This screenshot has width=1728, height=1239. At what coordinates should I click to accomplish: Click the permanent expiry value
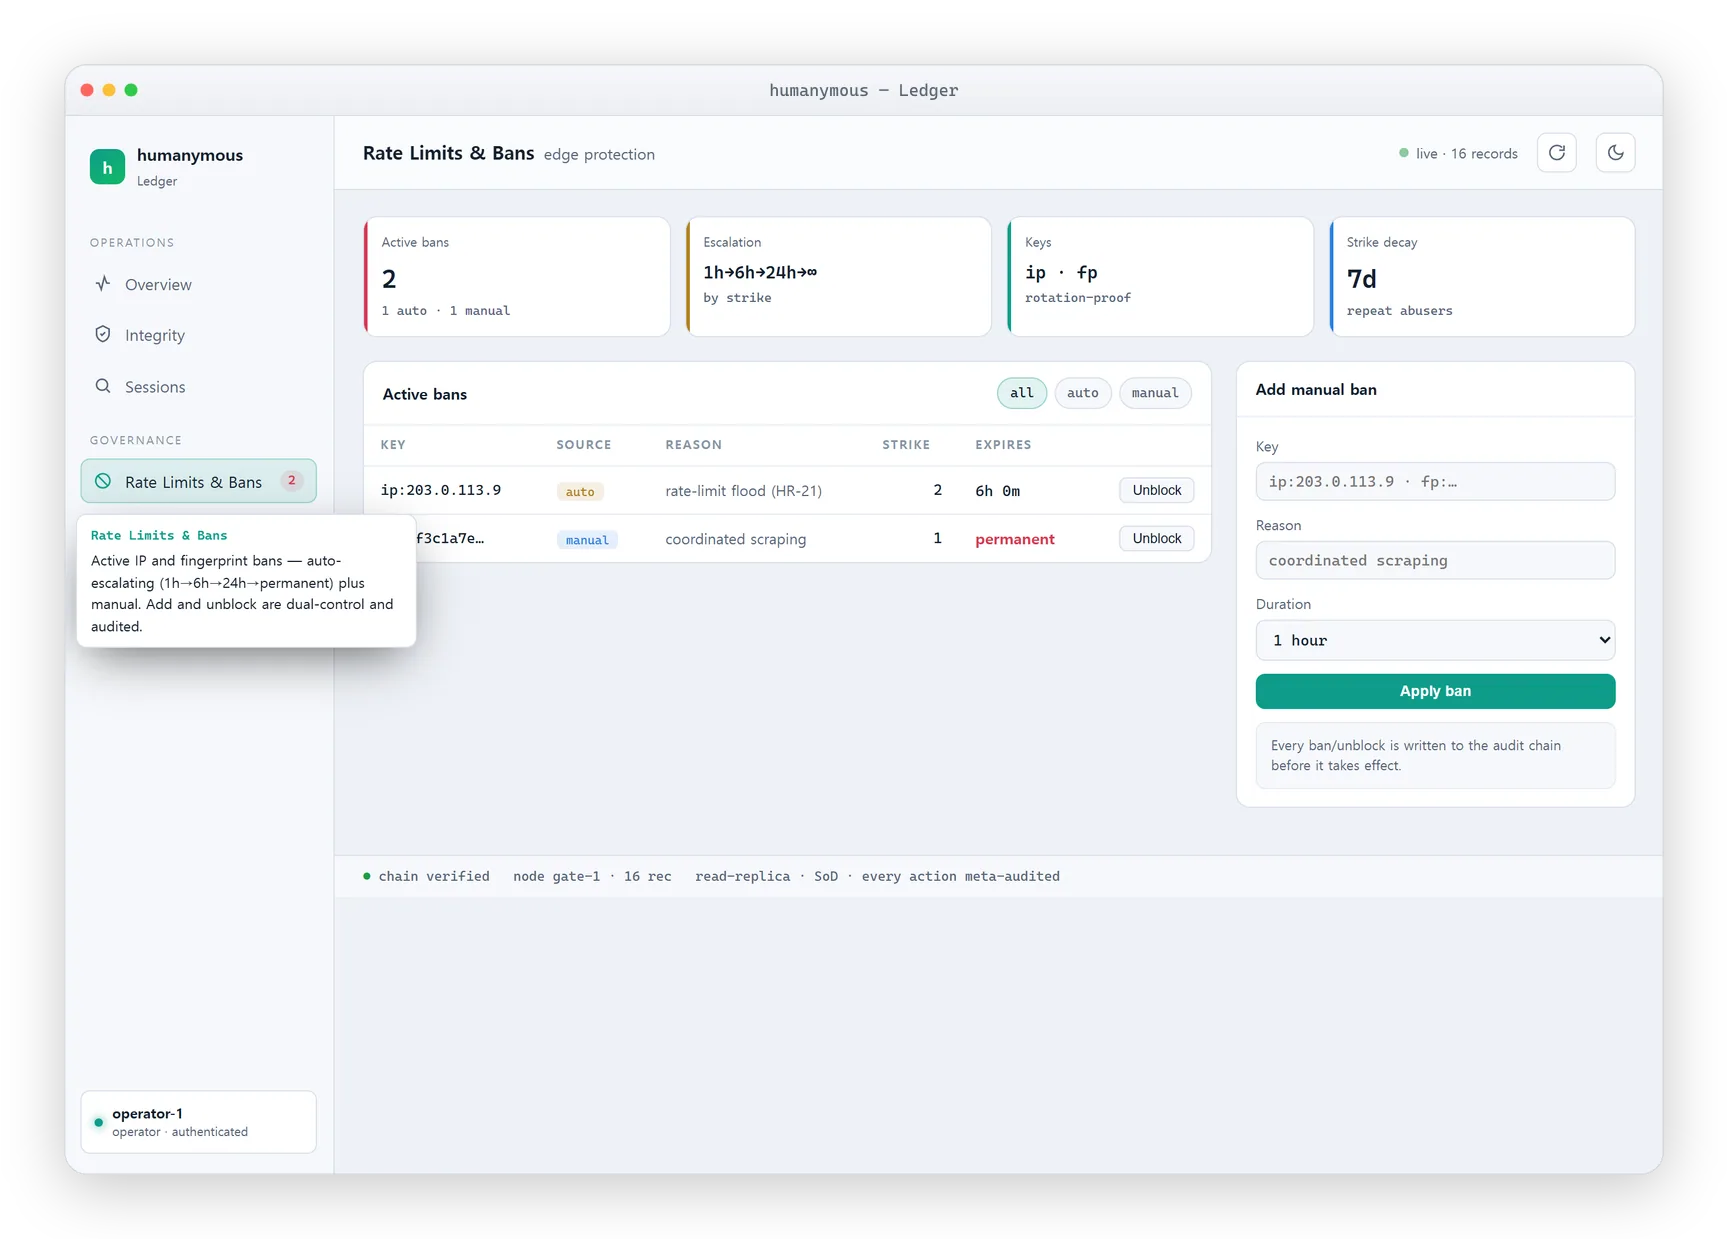(x=1015, y=539)
